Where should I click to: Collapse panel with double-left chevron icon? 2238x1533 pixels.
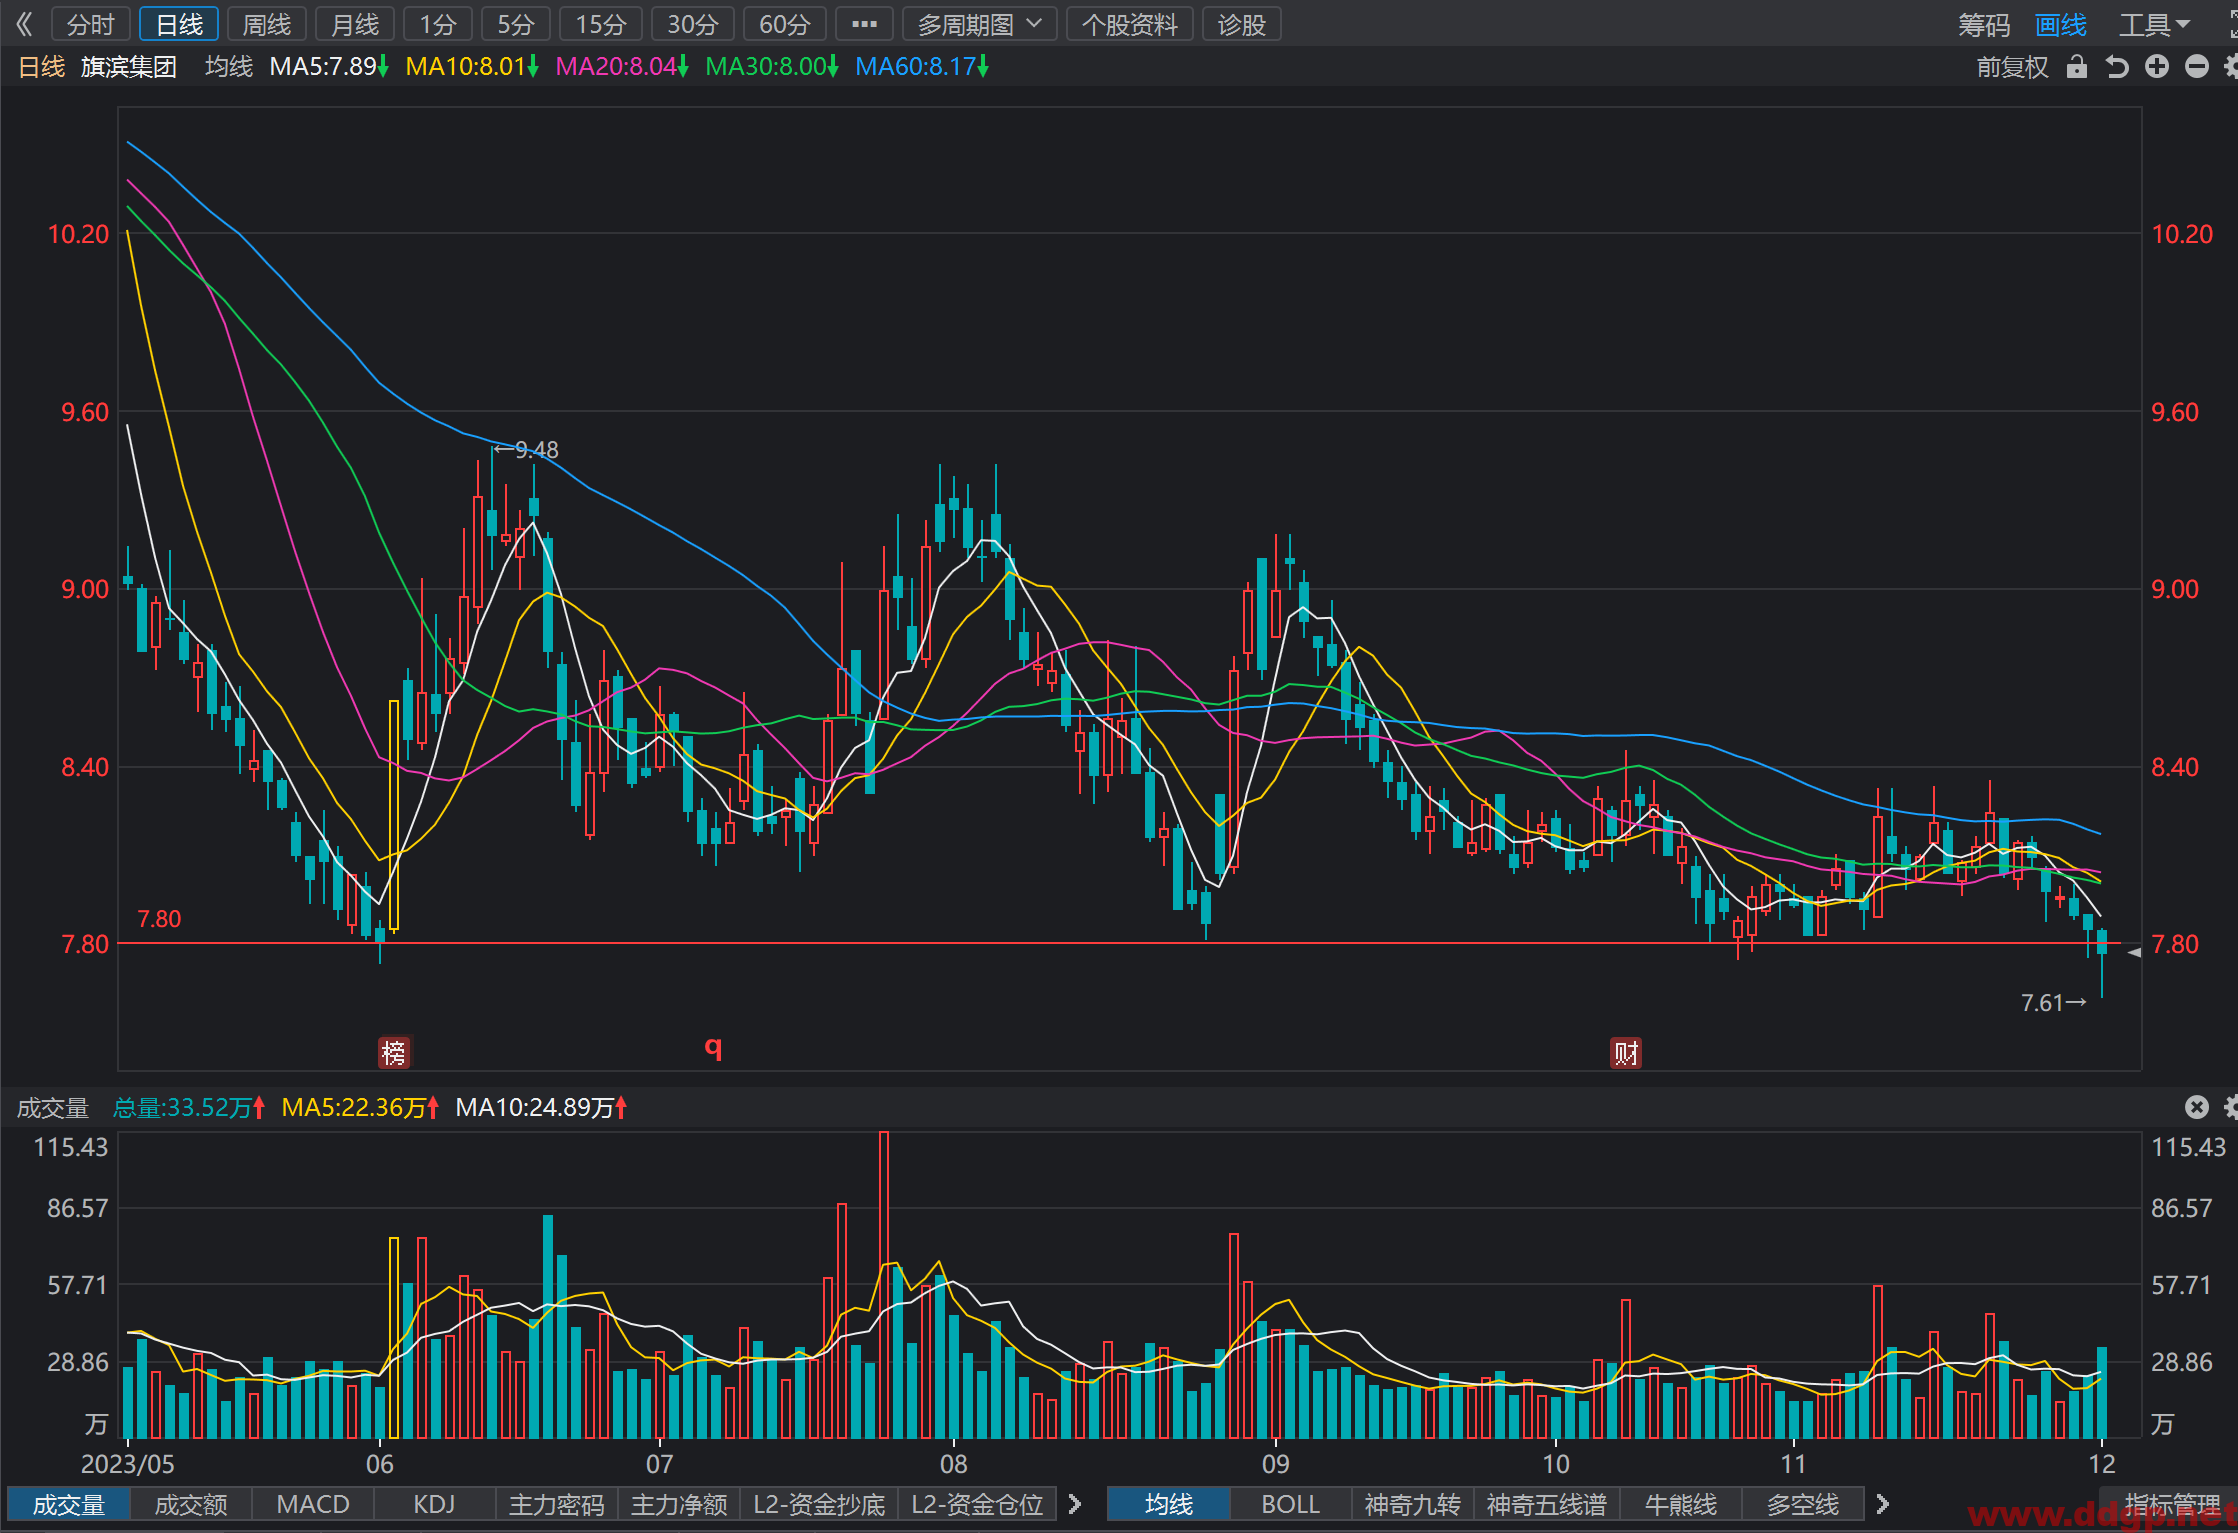[x=24, y=24]
